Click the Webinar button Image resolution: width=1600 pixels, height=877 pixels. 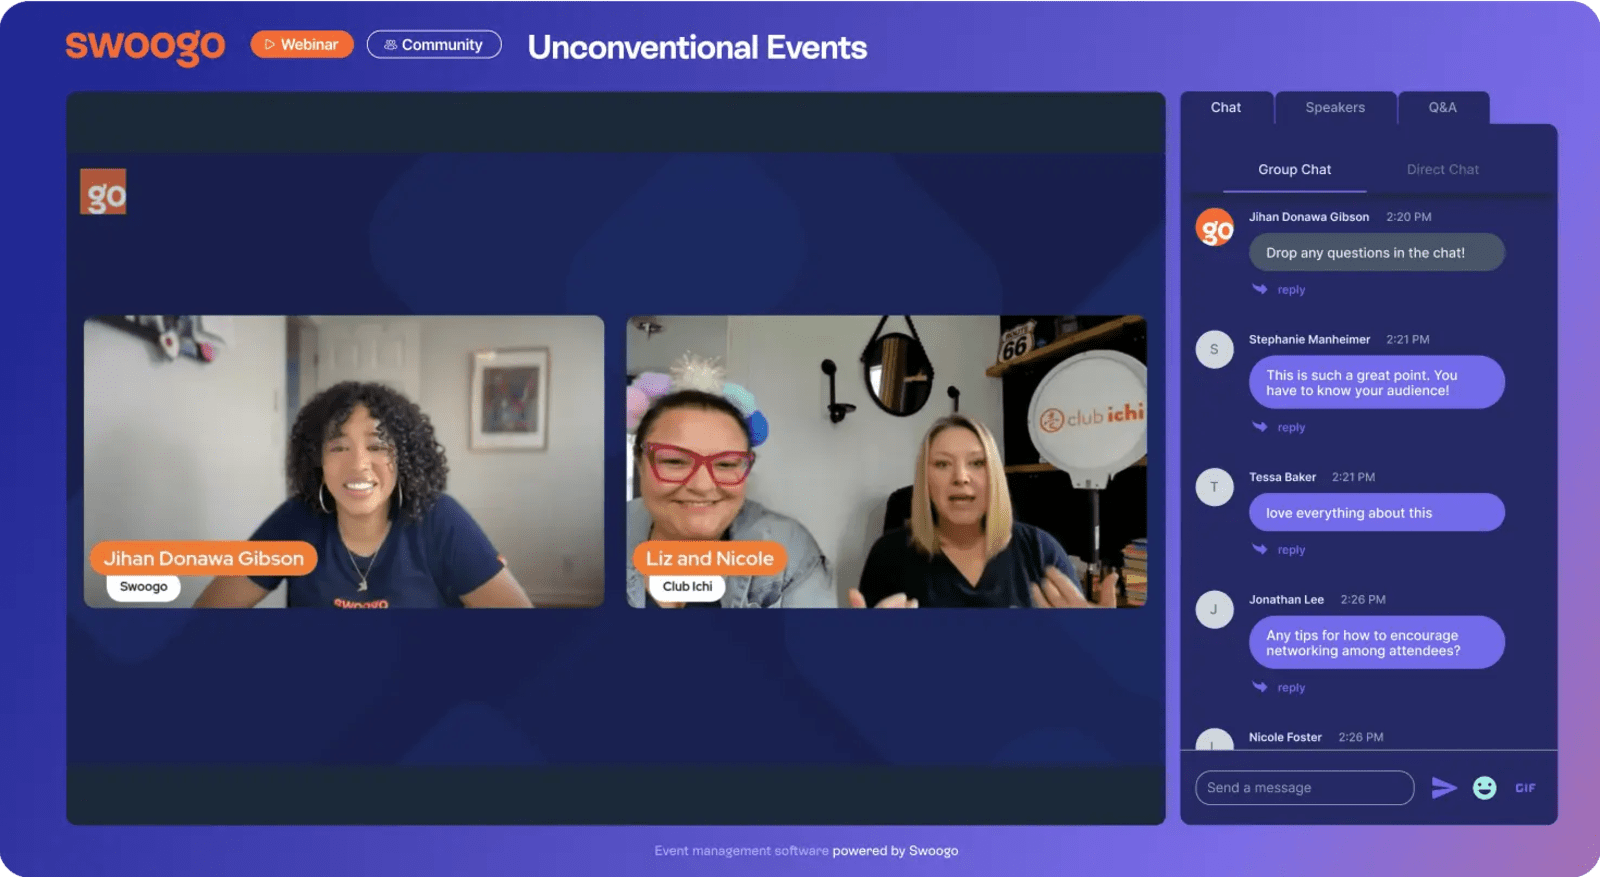[x=302, y=45]
